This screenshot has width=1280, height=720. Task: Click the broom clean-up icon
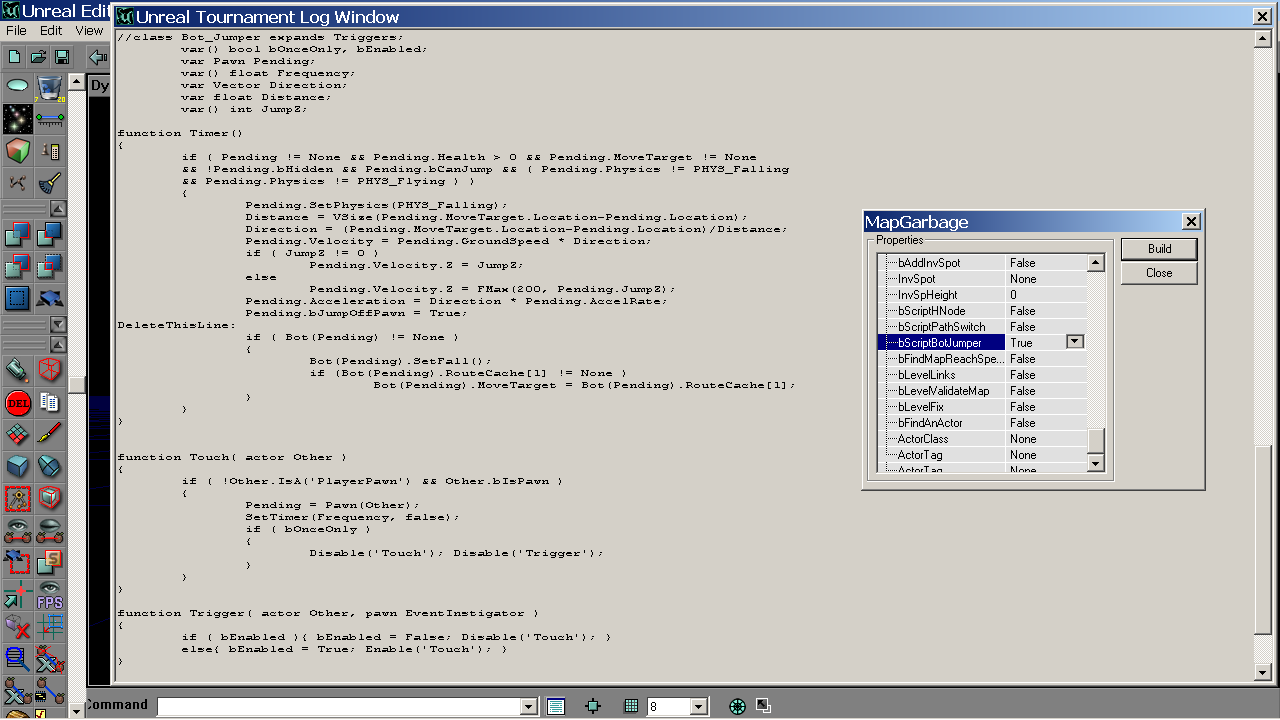point(49,182)
